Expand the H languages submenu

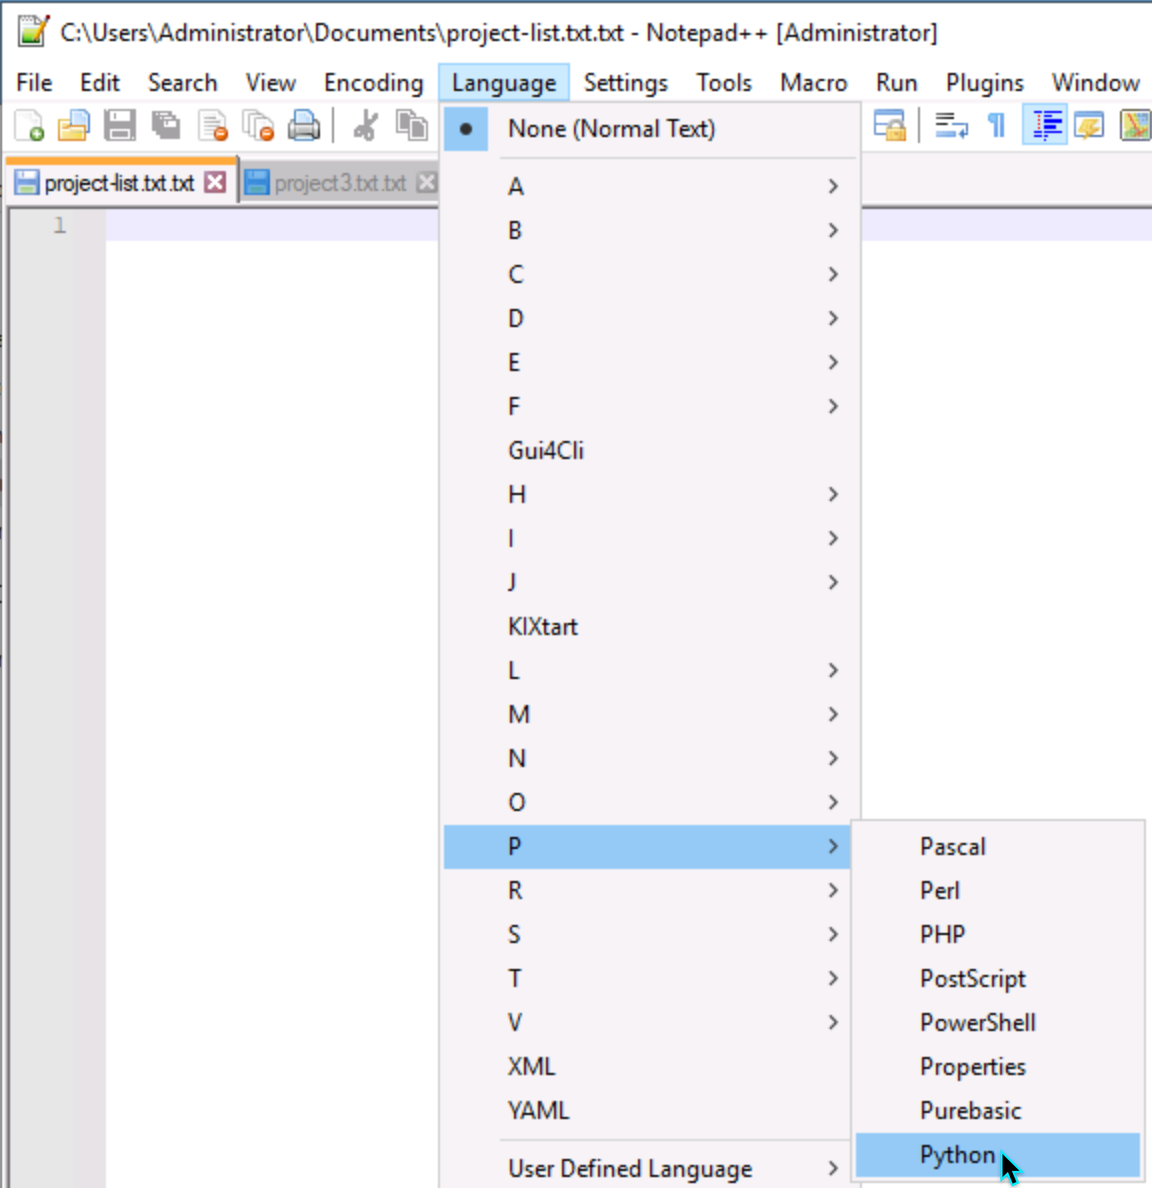pyautogui.click(x=650, y=494)
